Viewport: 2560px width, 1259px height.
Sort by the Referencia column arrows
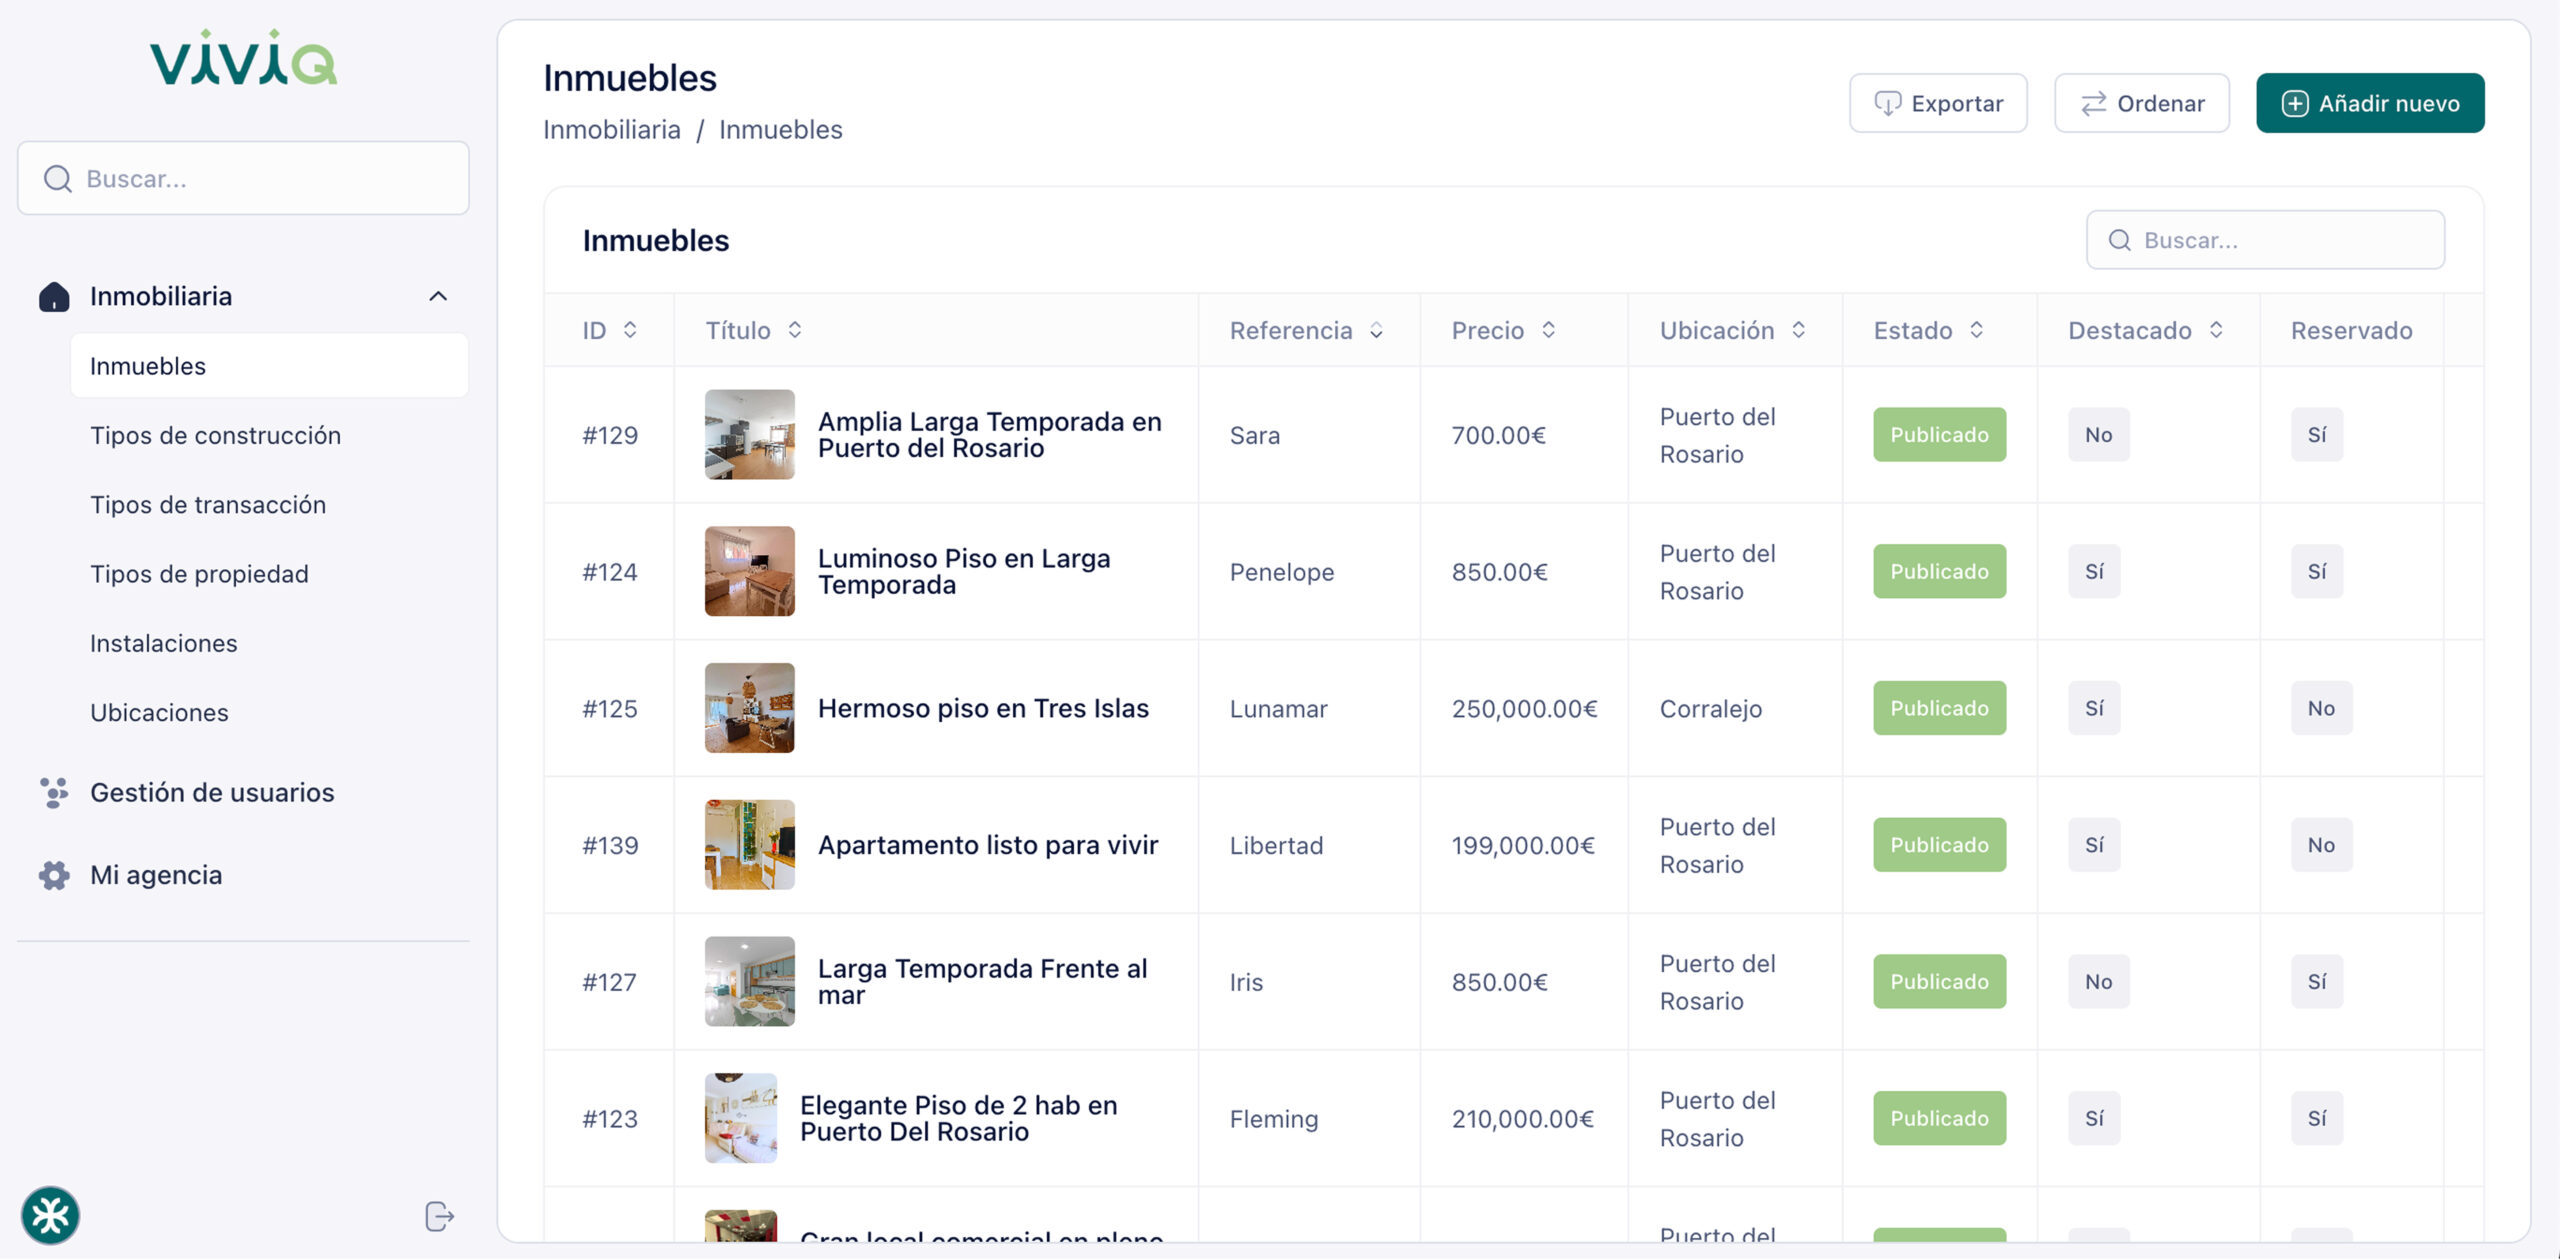click(1376, 330)
